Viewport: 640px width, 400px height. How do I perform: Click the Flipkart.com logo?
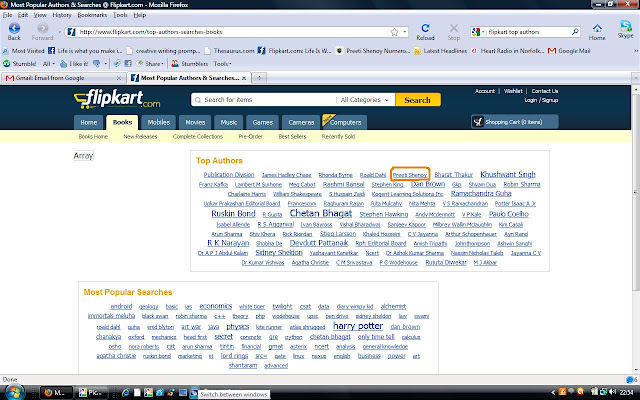click(x=117, y=99)
